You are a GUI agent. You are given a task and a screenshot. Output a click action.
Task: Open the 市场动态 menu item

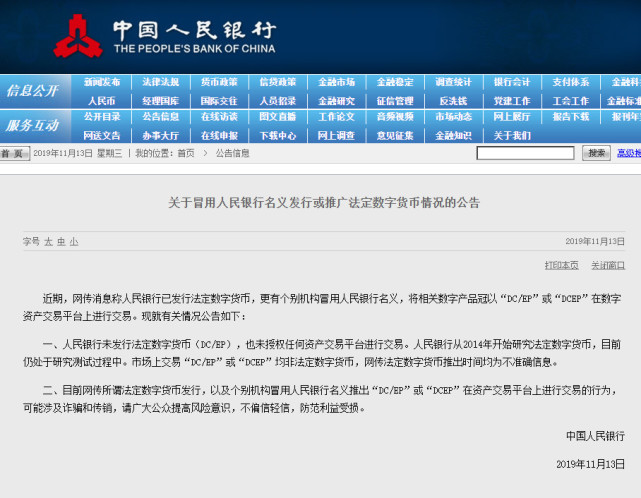pos(453,117)
